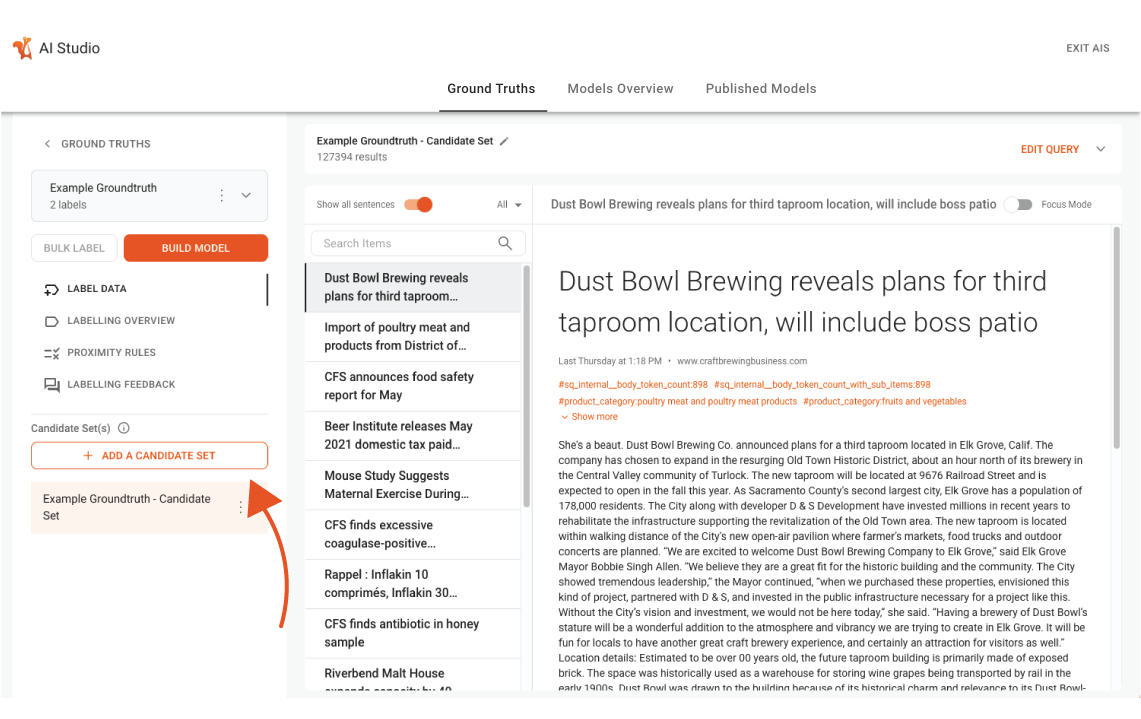Click the article list scrollbar
Image resolution: width=1141 pixels, height=719 pixels.
pyautogui.click(x=526, y=386)
